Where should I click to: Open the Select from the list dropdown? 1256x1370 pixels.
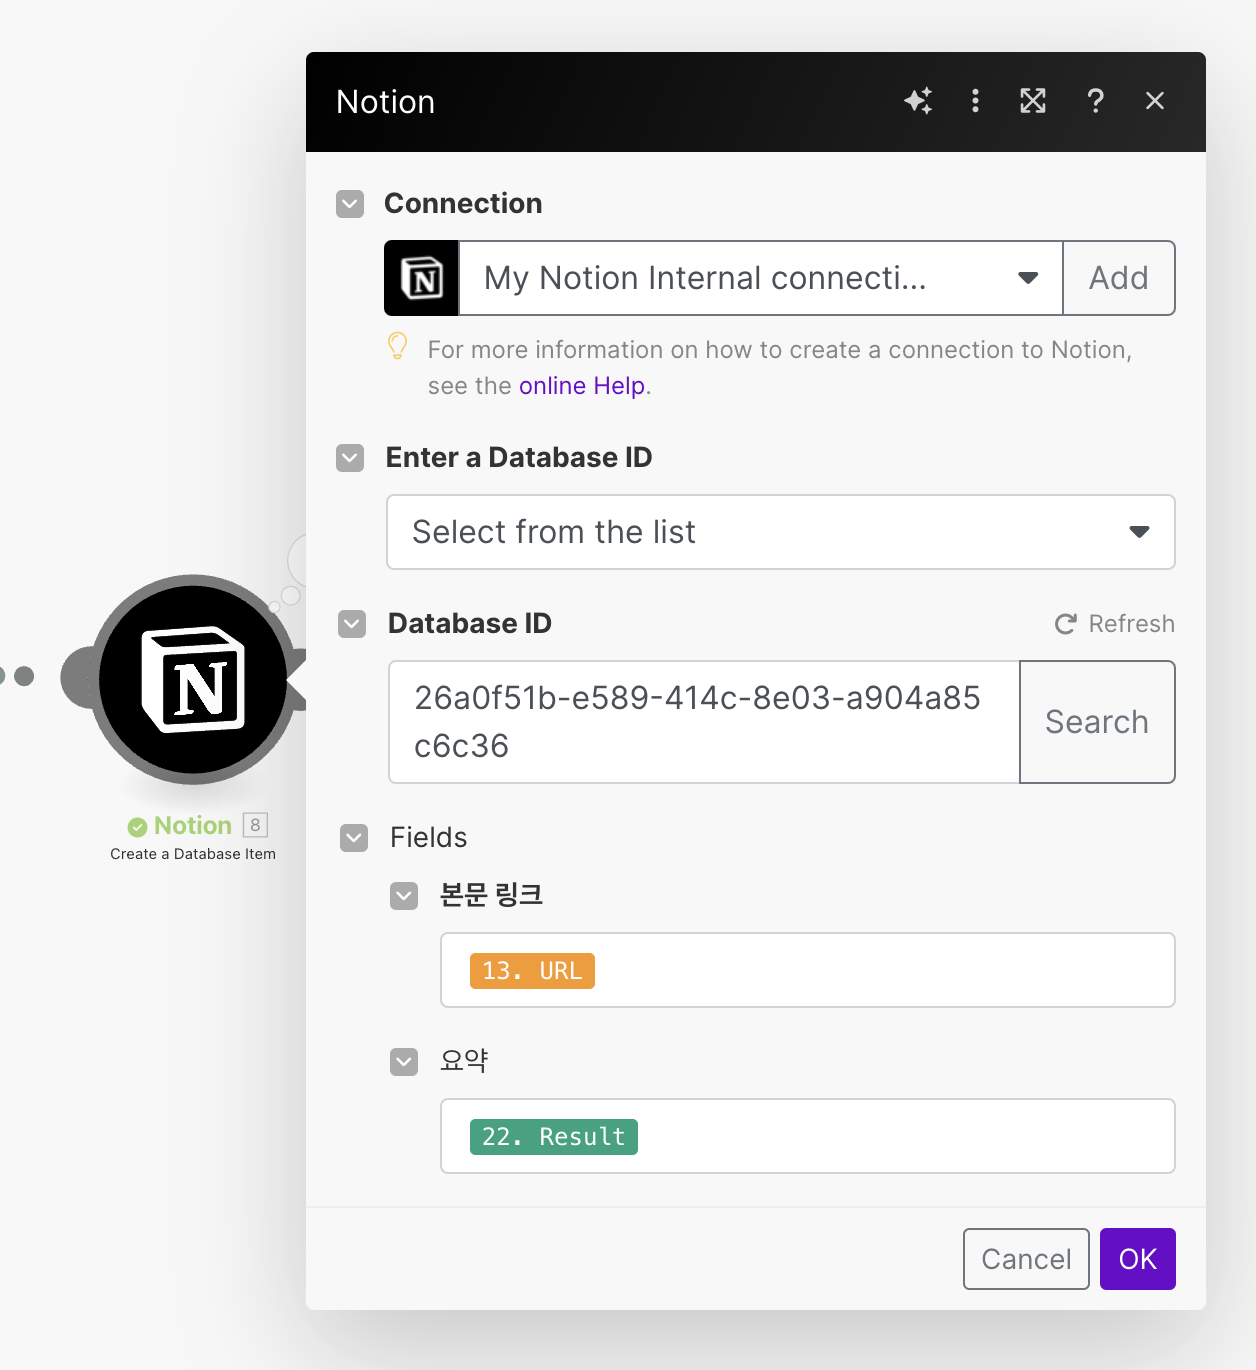(1138, 532)
